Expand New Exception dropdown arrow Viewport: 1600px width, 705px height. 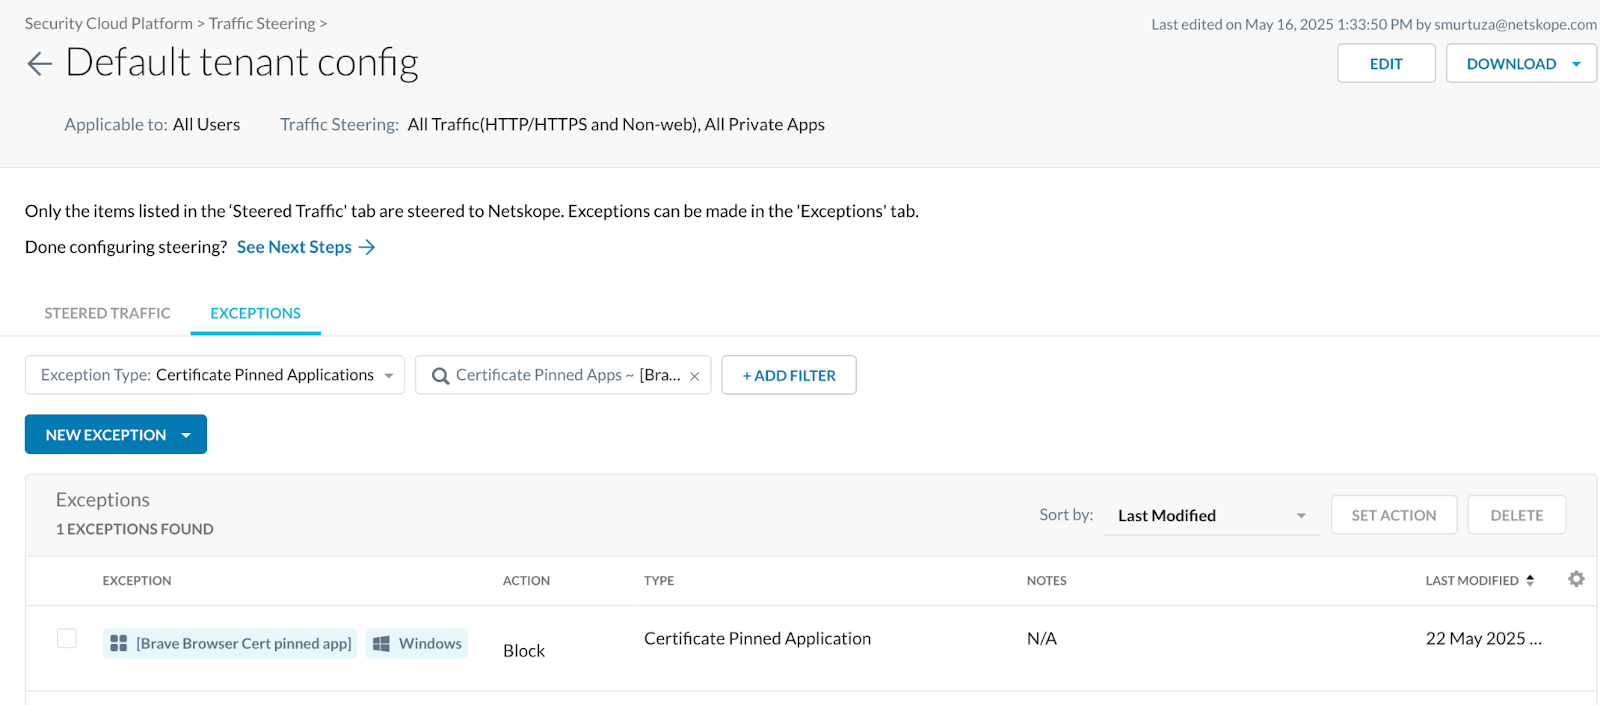(186, 435)
